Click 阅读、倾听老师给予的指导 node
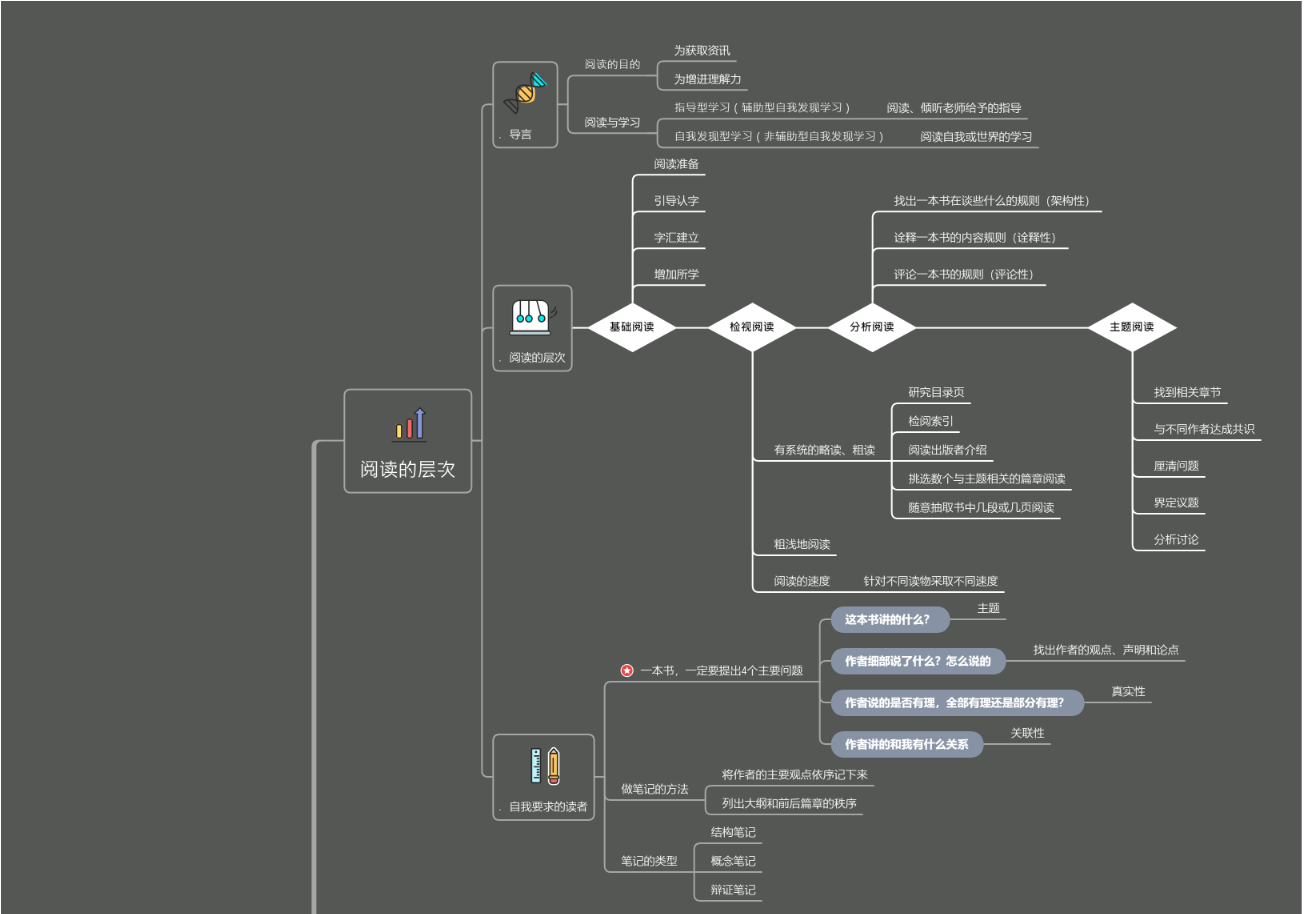The height and width of the screenshot is (914, 1304). pyautogui.click(x=954, y=108)
